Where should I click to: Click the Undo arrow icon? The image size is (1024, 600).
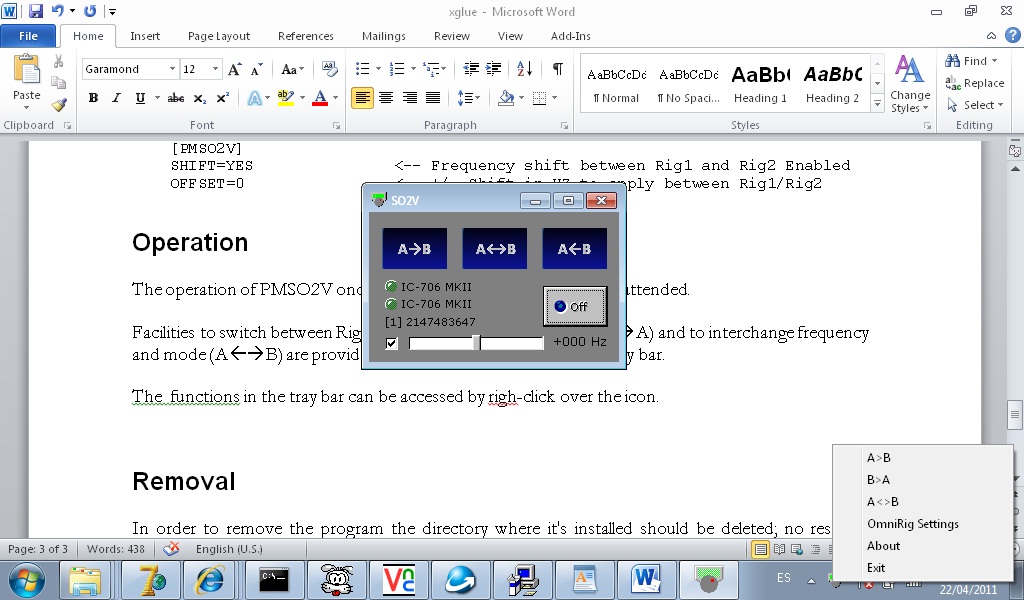[57, 11]
